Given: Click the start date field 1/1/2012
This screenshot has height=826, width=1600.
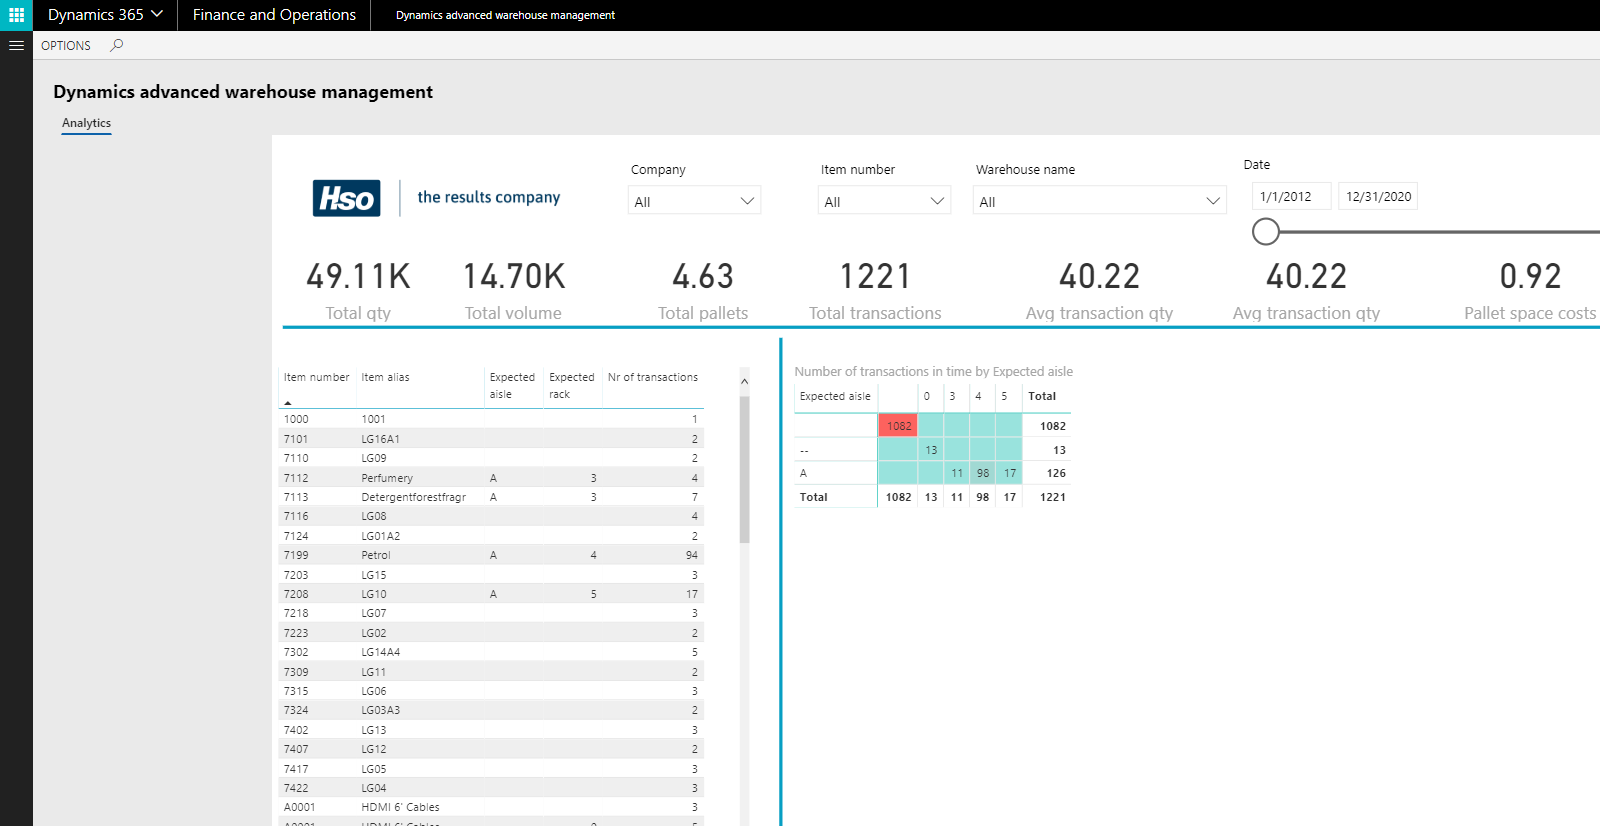Looking at the screenshot, I should click(1291, 196).
